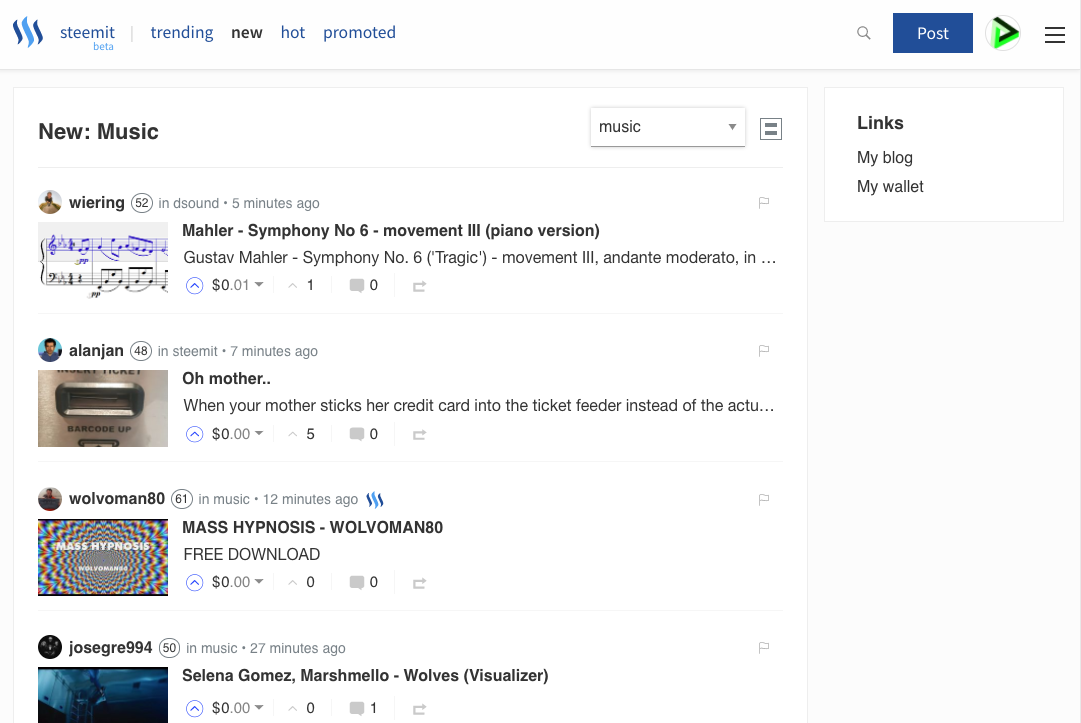The image size is (1081, 723).
Task: Open the user avatar with green play logo
Action: [x=1002, y=33]
